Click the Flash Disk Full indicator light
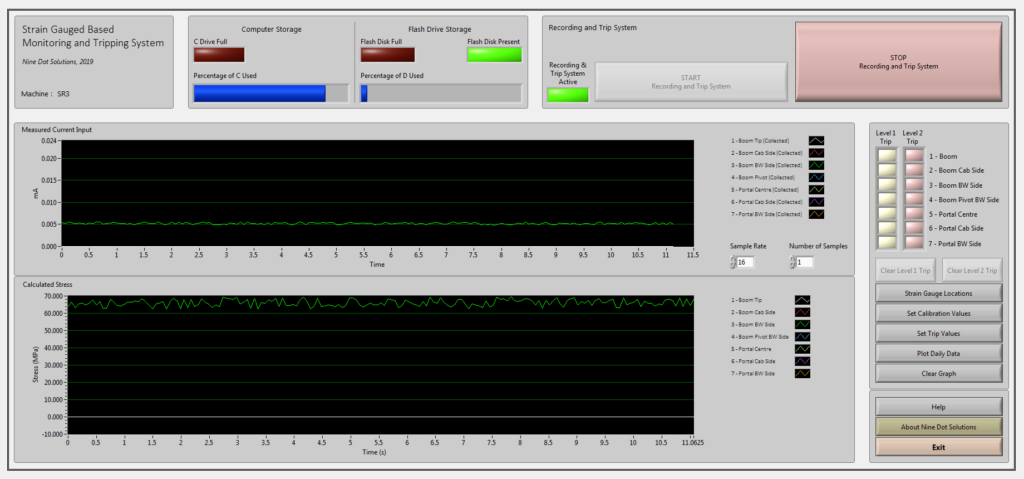1024x479 pixels. point(388,55)
